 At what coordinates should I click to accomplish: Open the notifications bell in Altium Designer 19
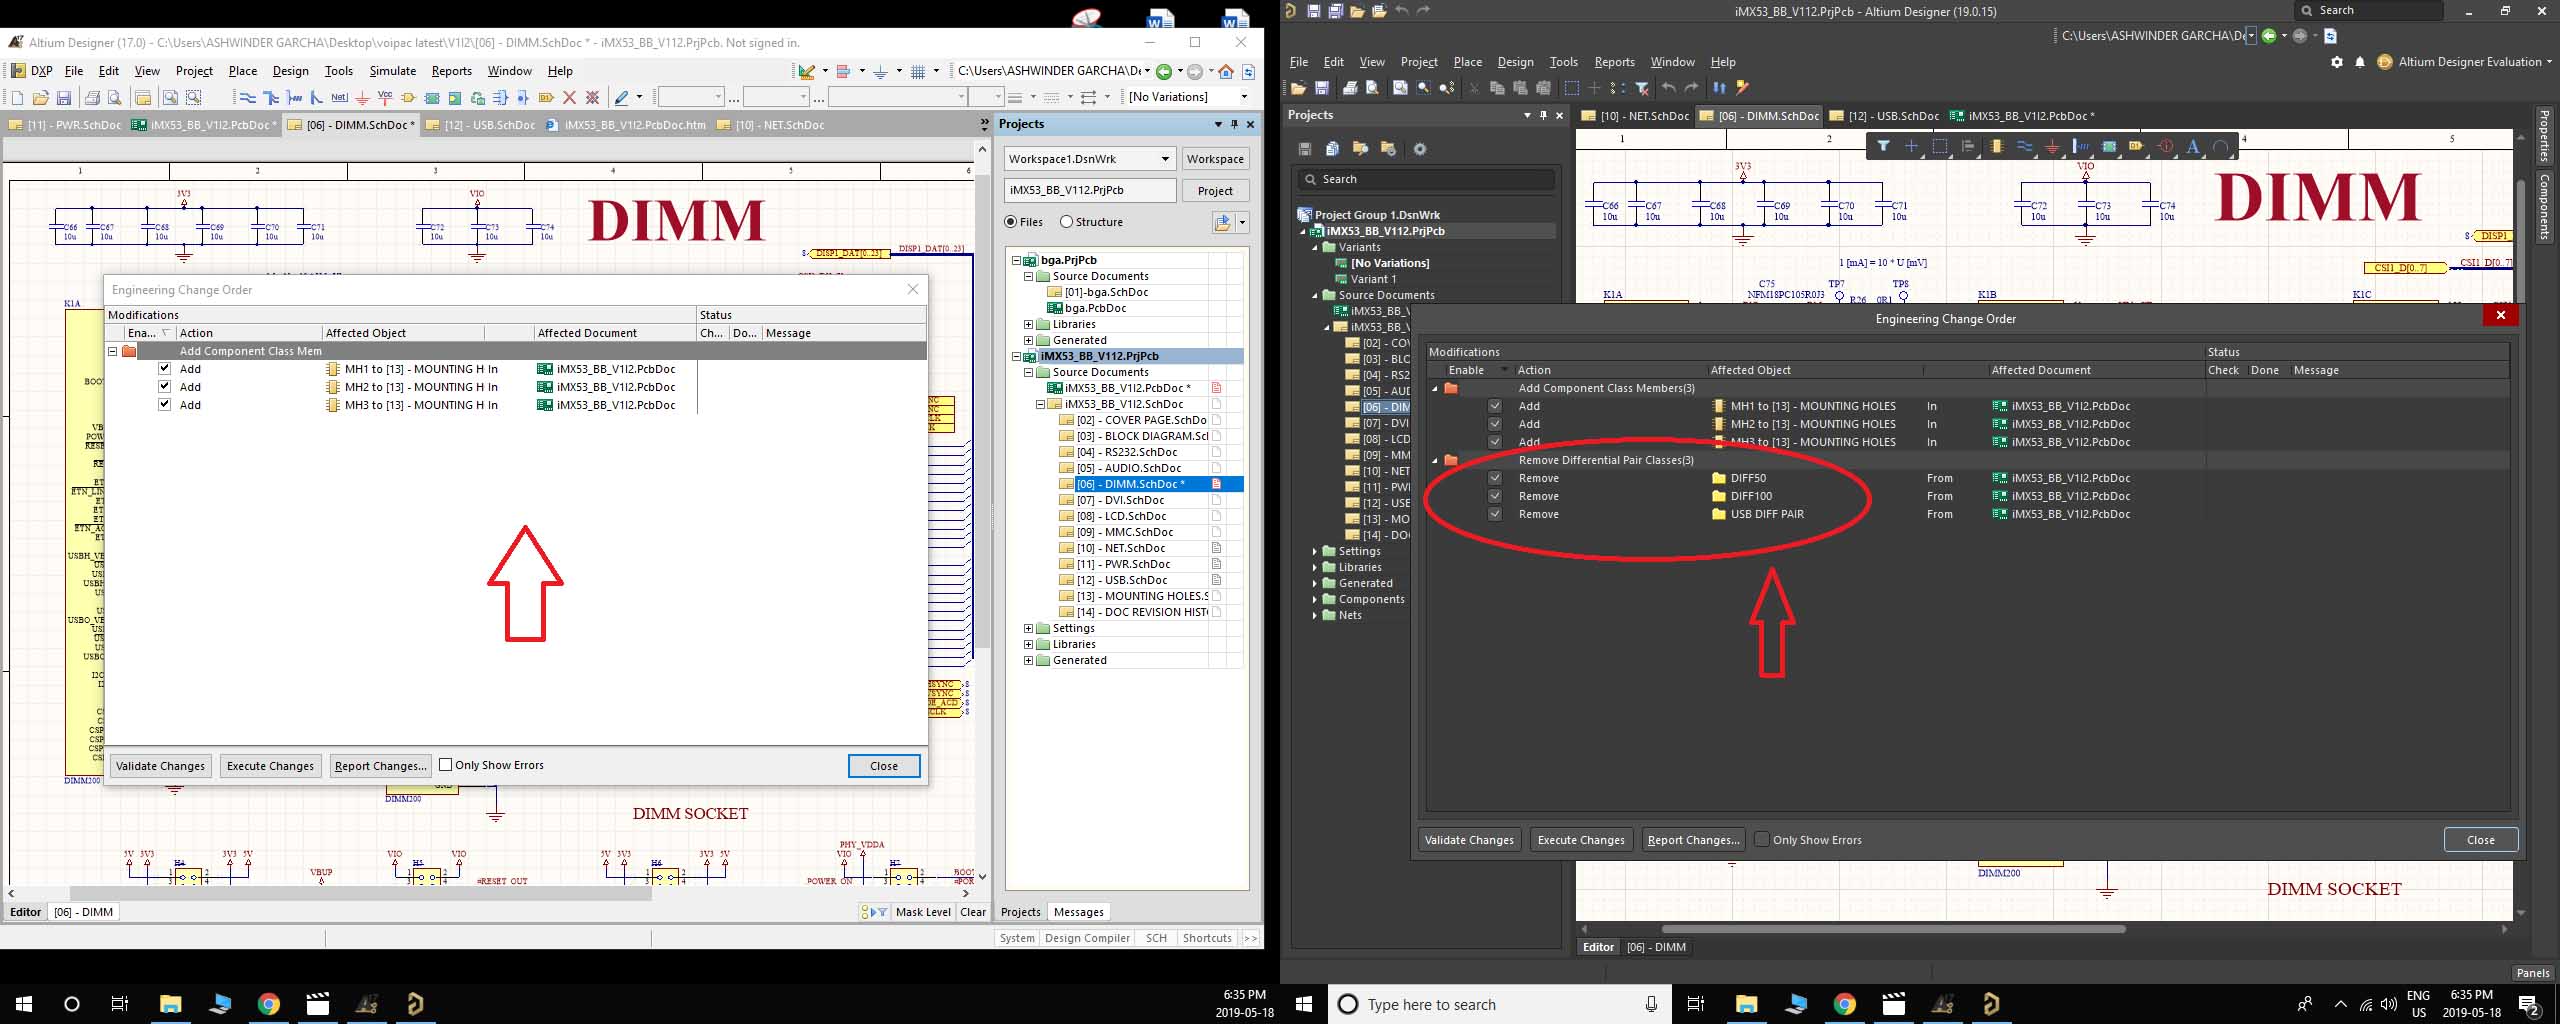tap(2360, 62)
